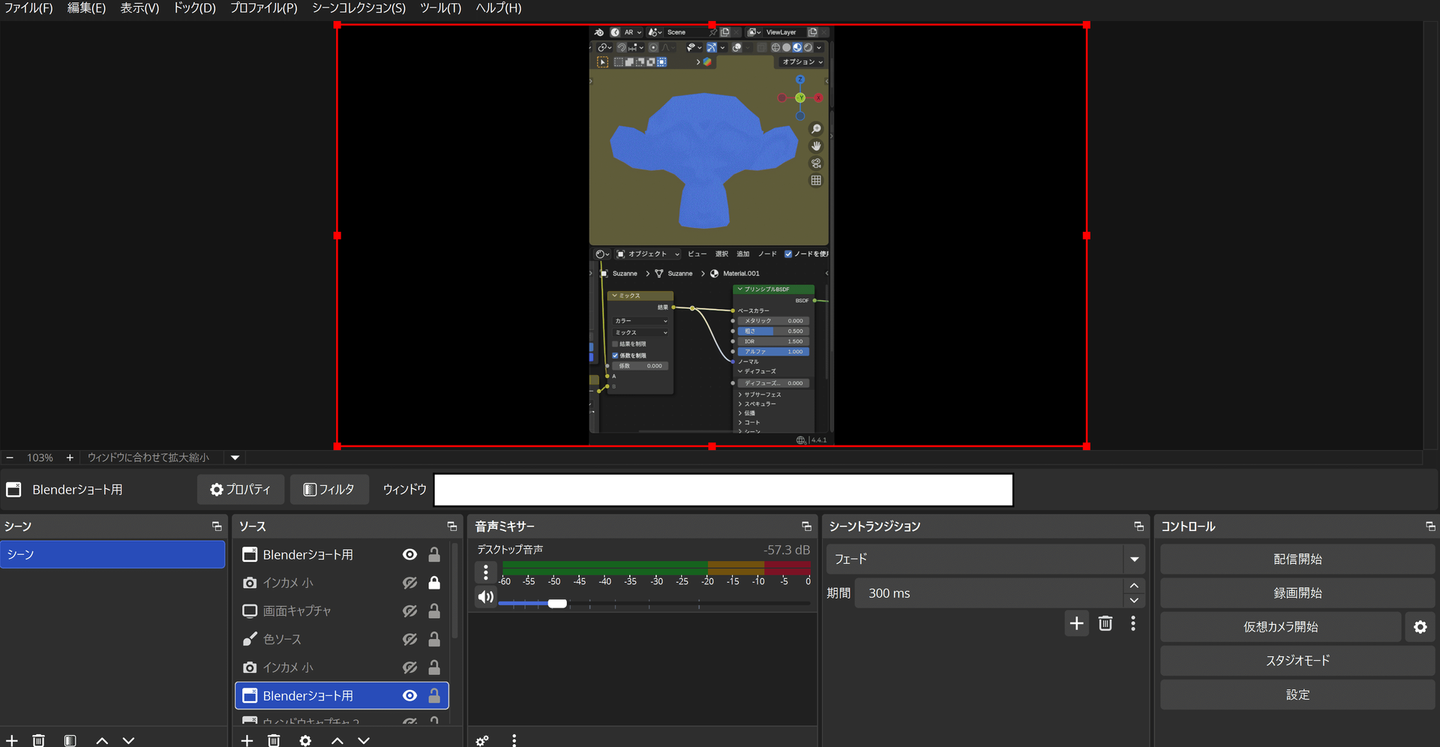Open the プロファイル(P) menu
This screenshot has height=747, width=1440.
click(263, 8)
